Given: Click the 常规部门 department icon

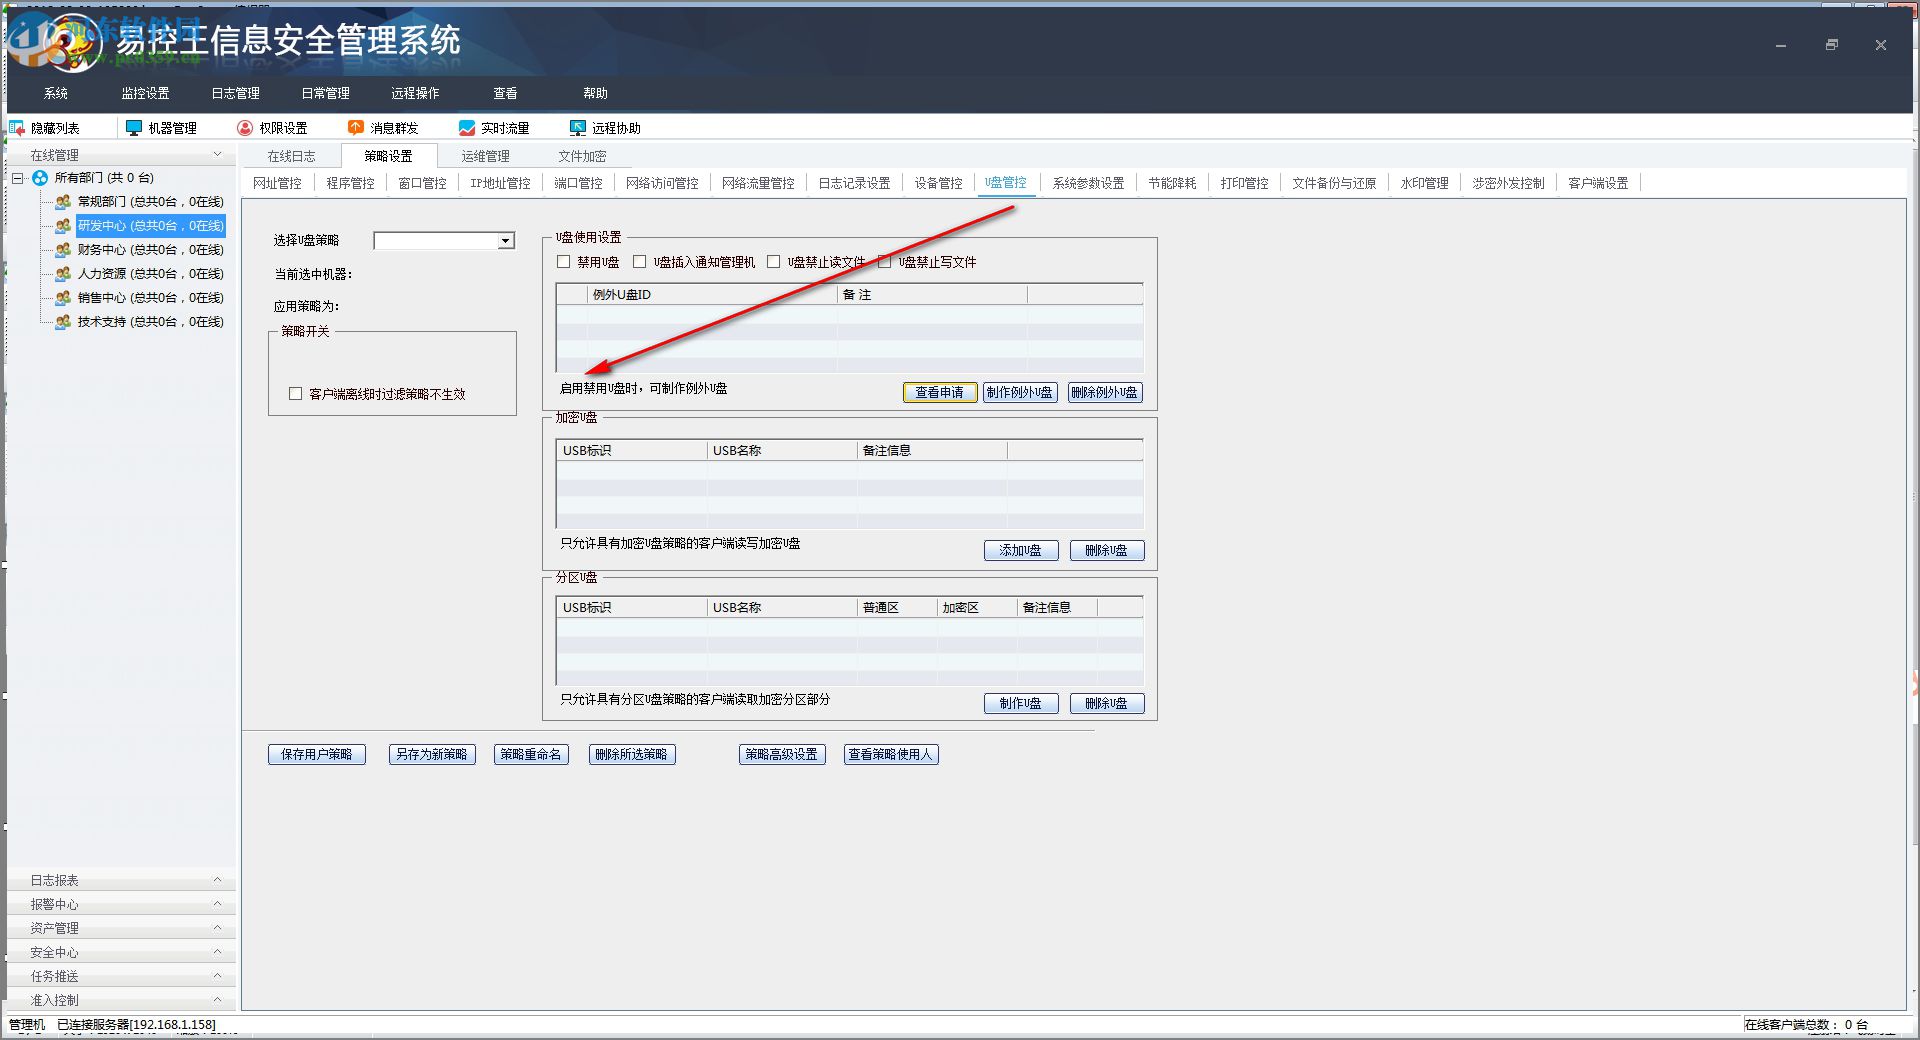Looking at the screenshot, I should (63, 202).
